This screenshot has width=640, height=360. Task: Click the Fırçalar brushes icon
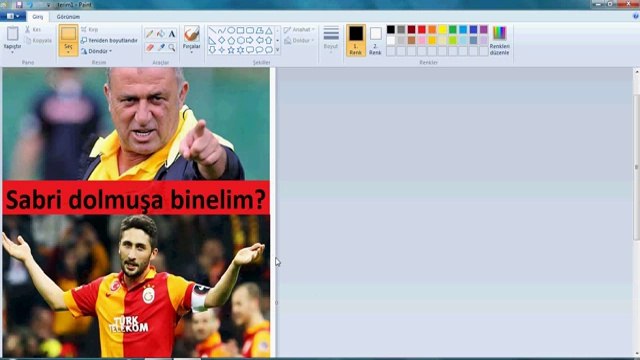(191, 34)
